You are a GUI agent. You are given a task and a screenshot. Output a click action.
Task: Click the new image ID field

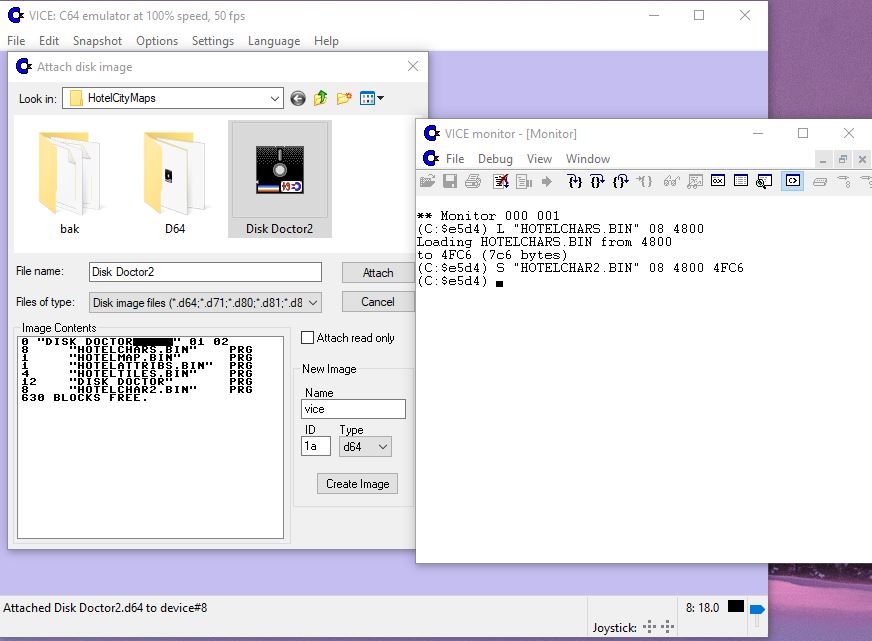pyautogui.click(x=316, y=446)
